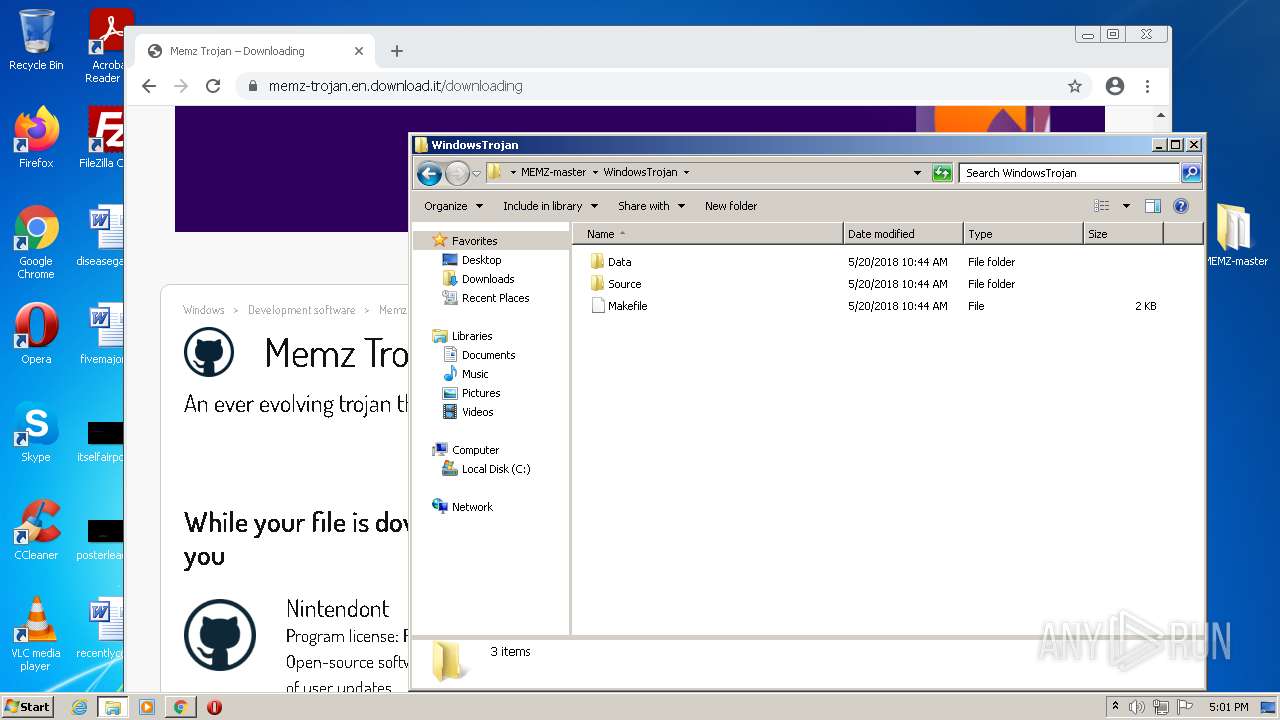Click the Explorer Back button
This screenshot has width=1280, height=720.
tap(430, 173)
